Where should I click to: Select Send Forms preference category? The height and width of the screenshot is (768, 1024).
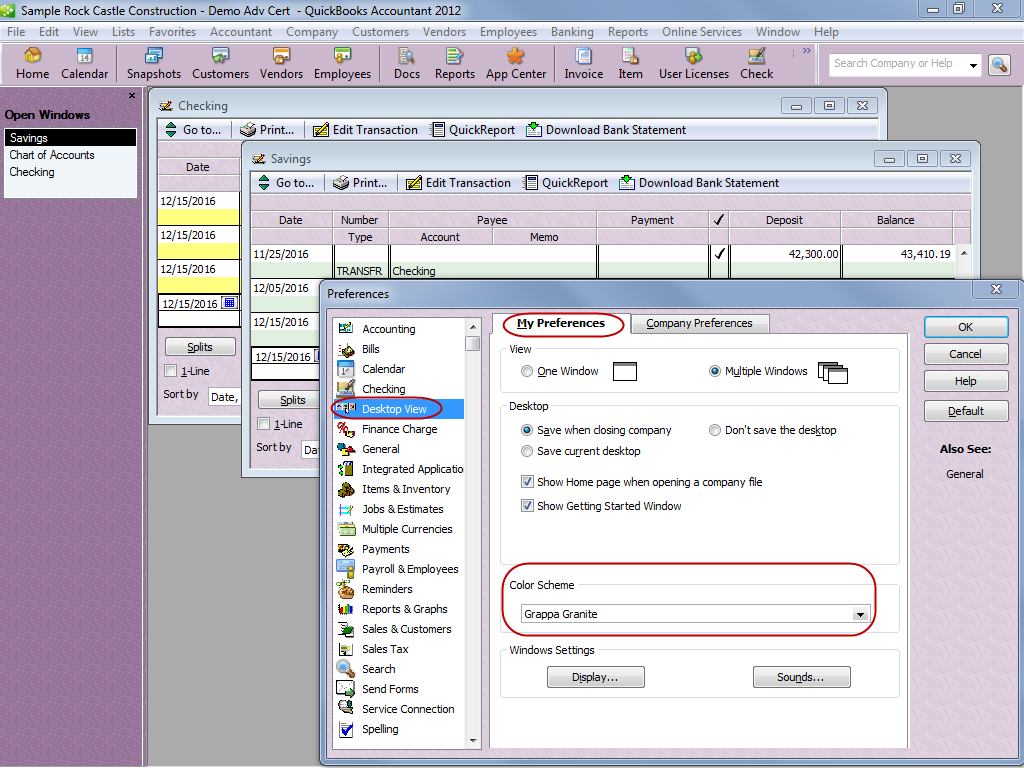point(390,689)
